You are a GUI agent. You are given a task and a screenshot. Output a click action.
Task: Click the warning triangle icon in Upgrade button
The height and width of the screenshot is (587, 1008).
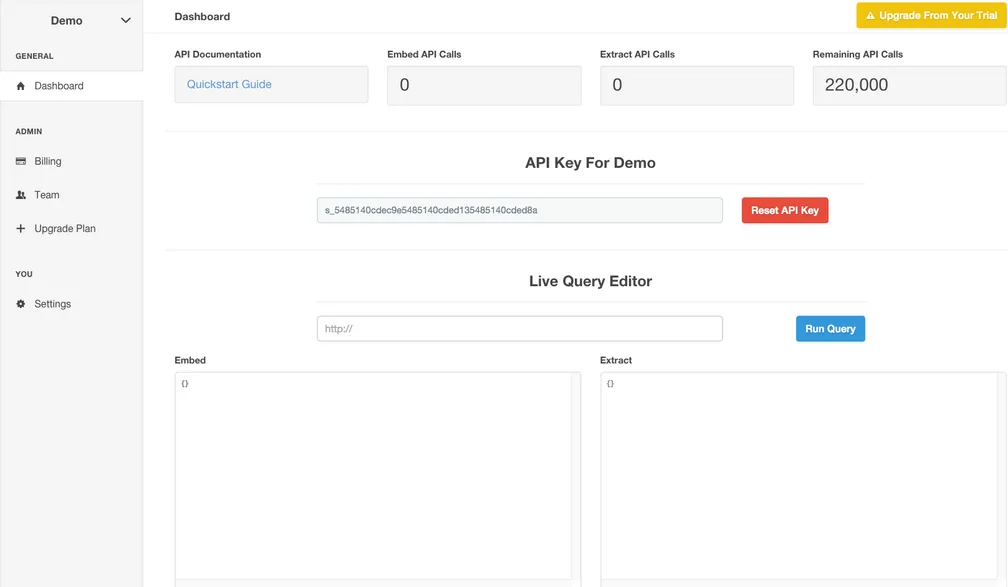click(870, 15)
